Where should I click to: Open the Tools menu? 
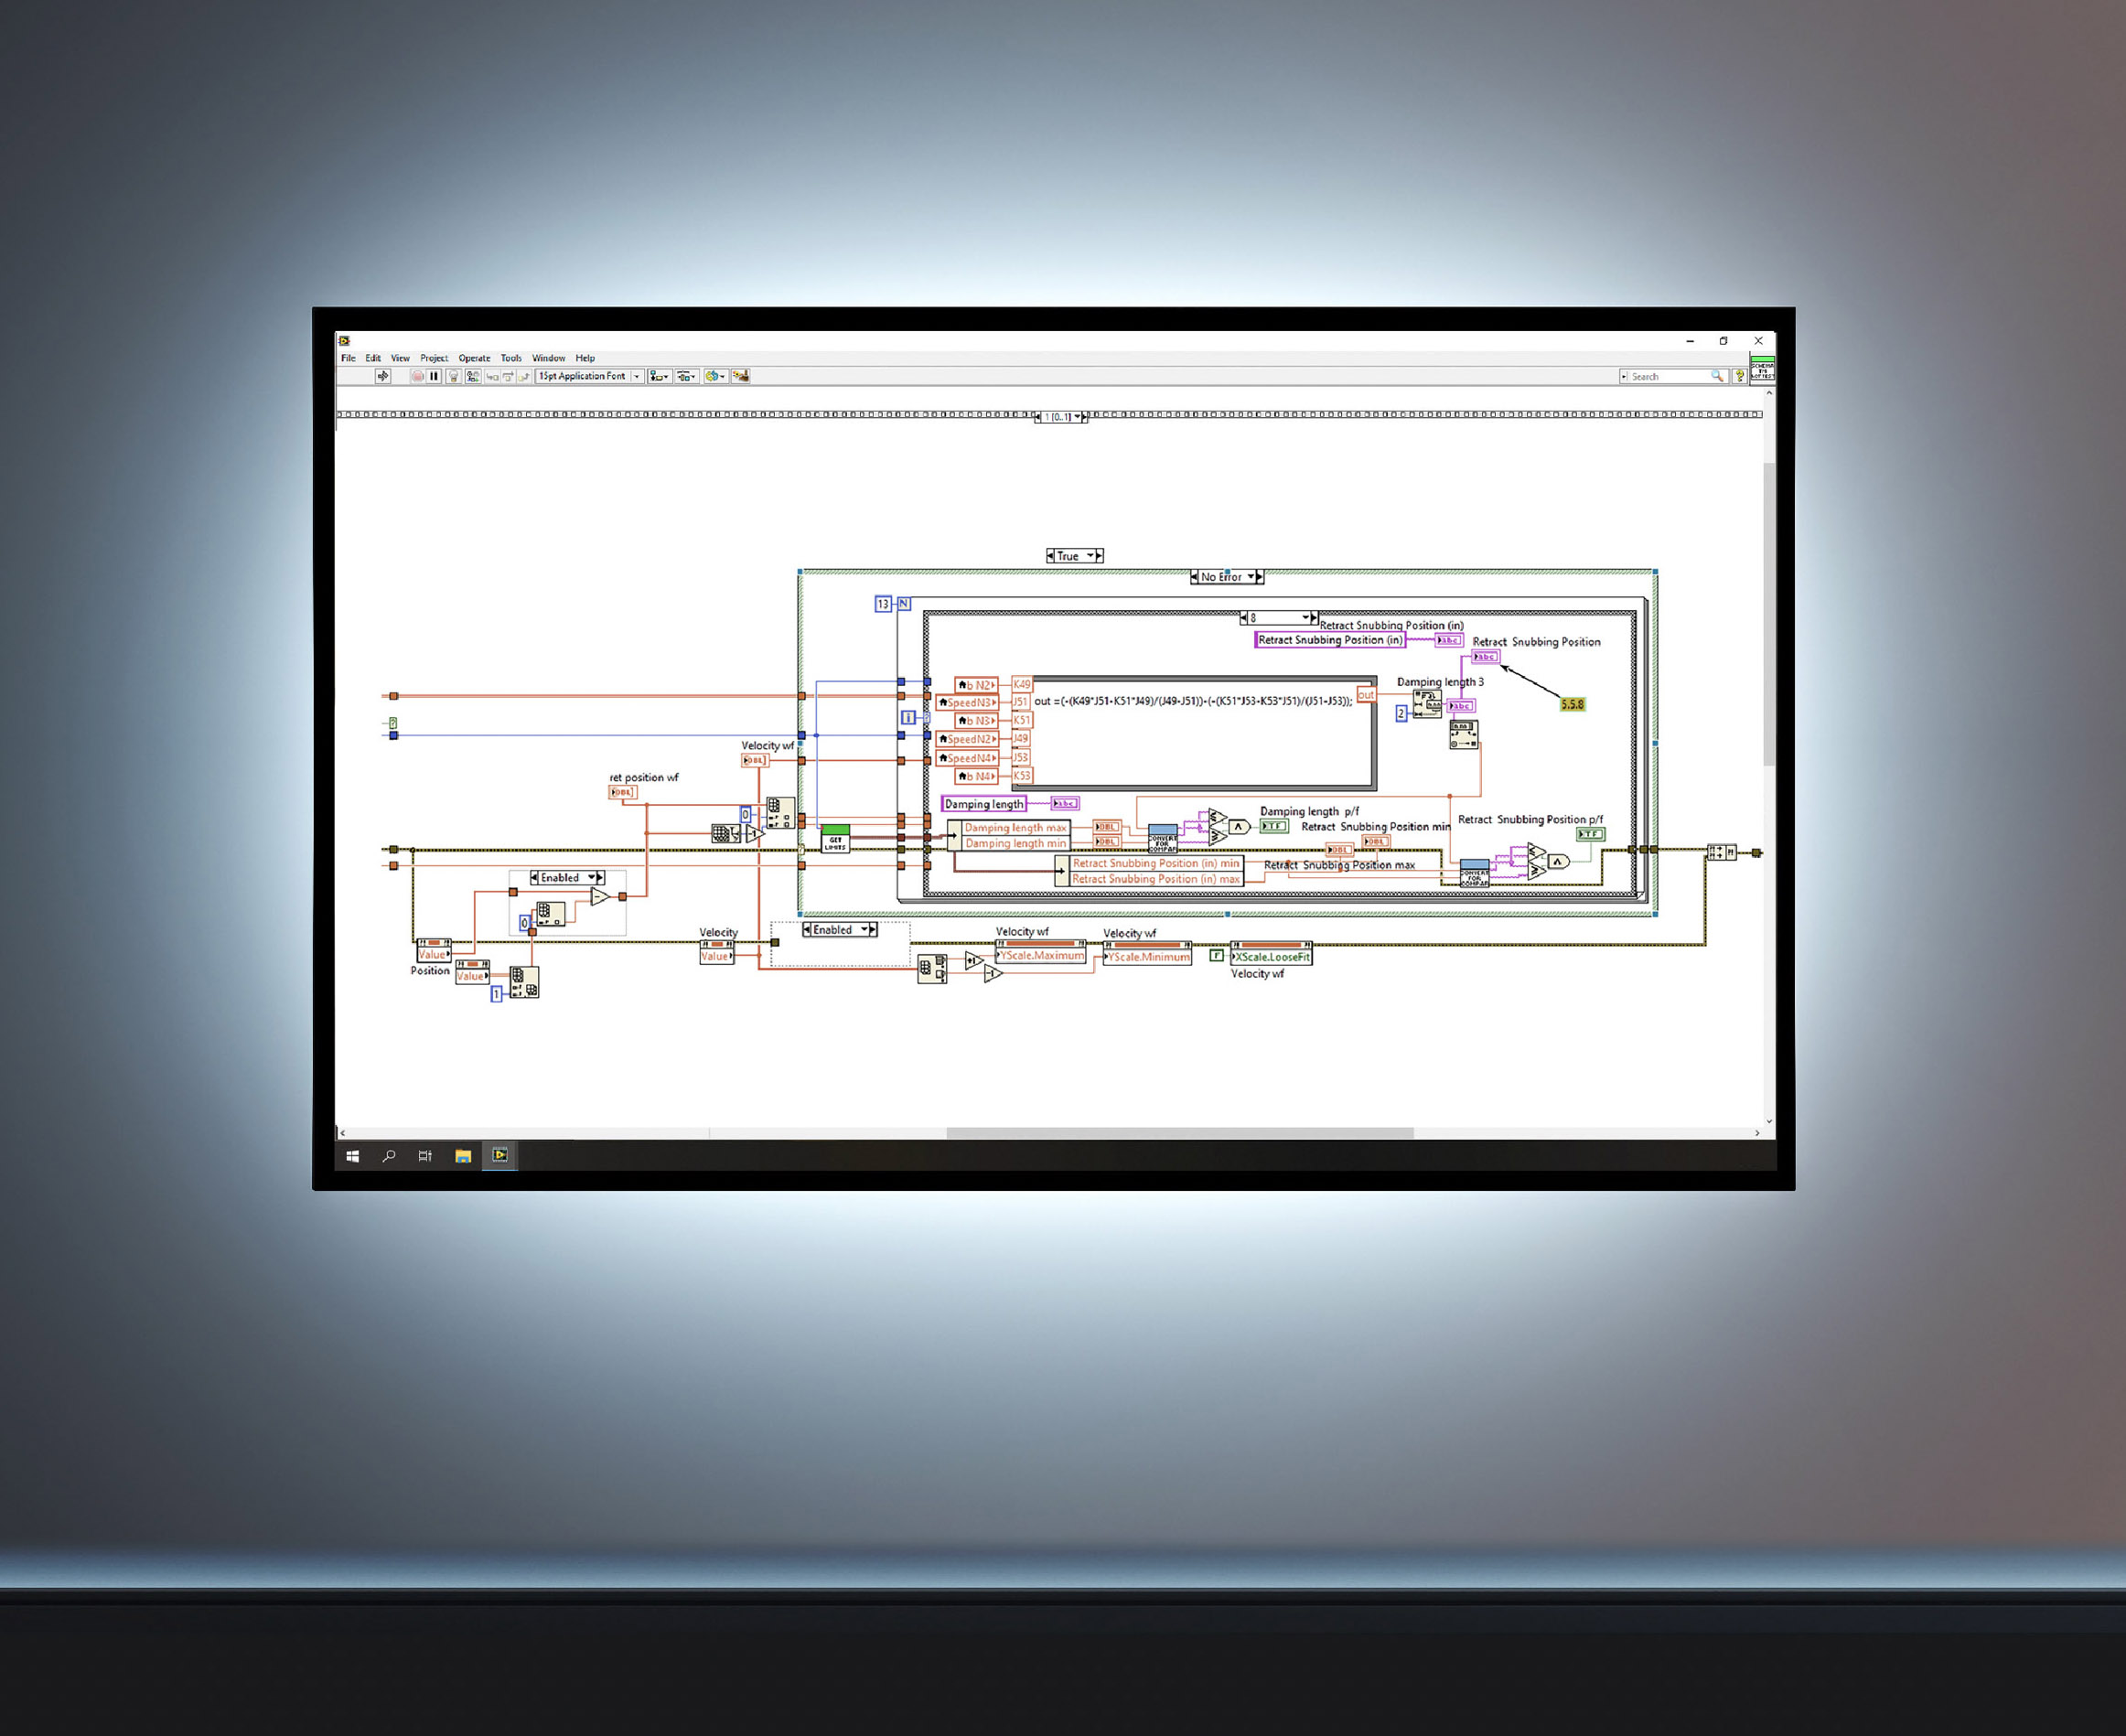tap(512, 358)
